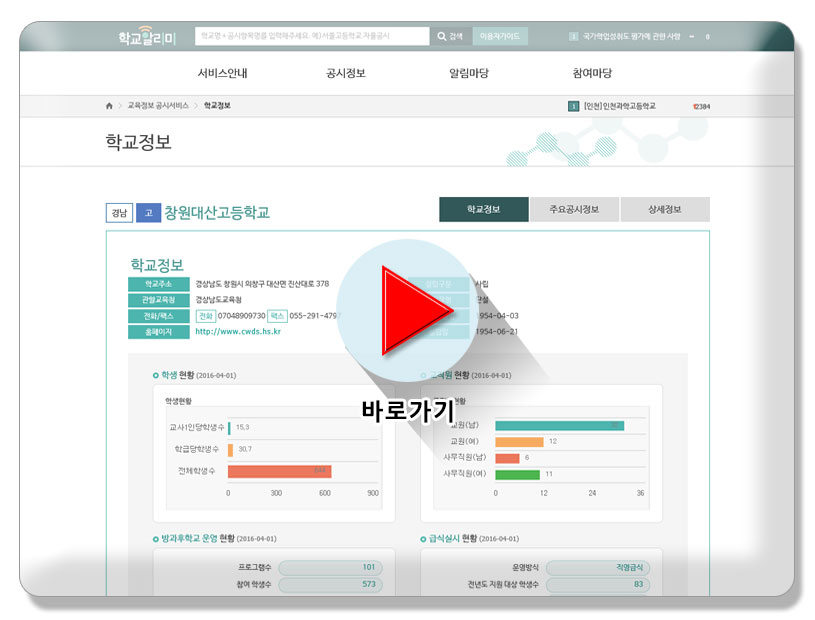Click the 교원(여) orange bar
The width and height of the screenshot is (815, 620).
pyautogui.click(x=519, y=442)
